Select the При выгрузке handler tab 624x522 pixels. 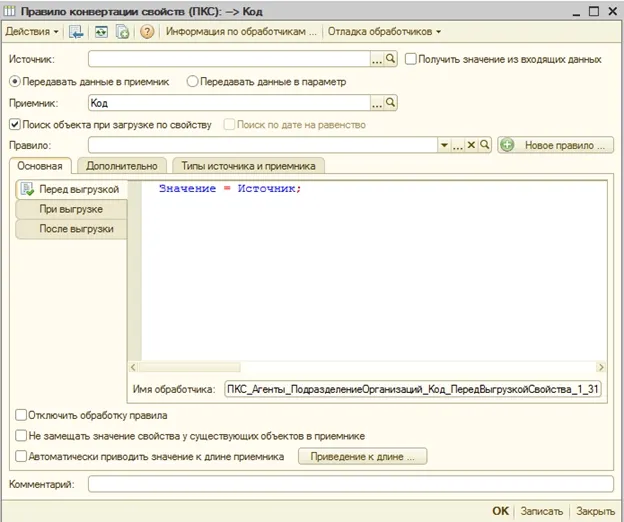pyautogui.click(x=71, y=209)
